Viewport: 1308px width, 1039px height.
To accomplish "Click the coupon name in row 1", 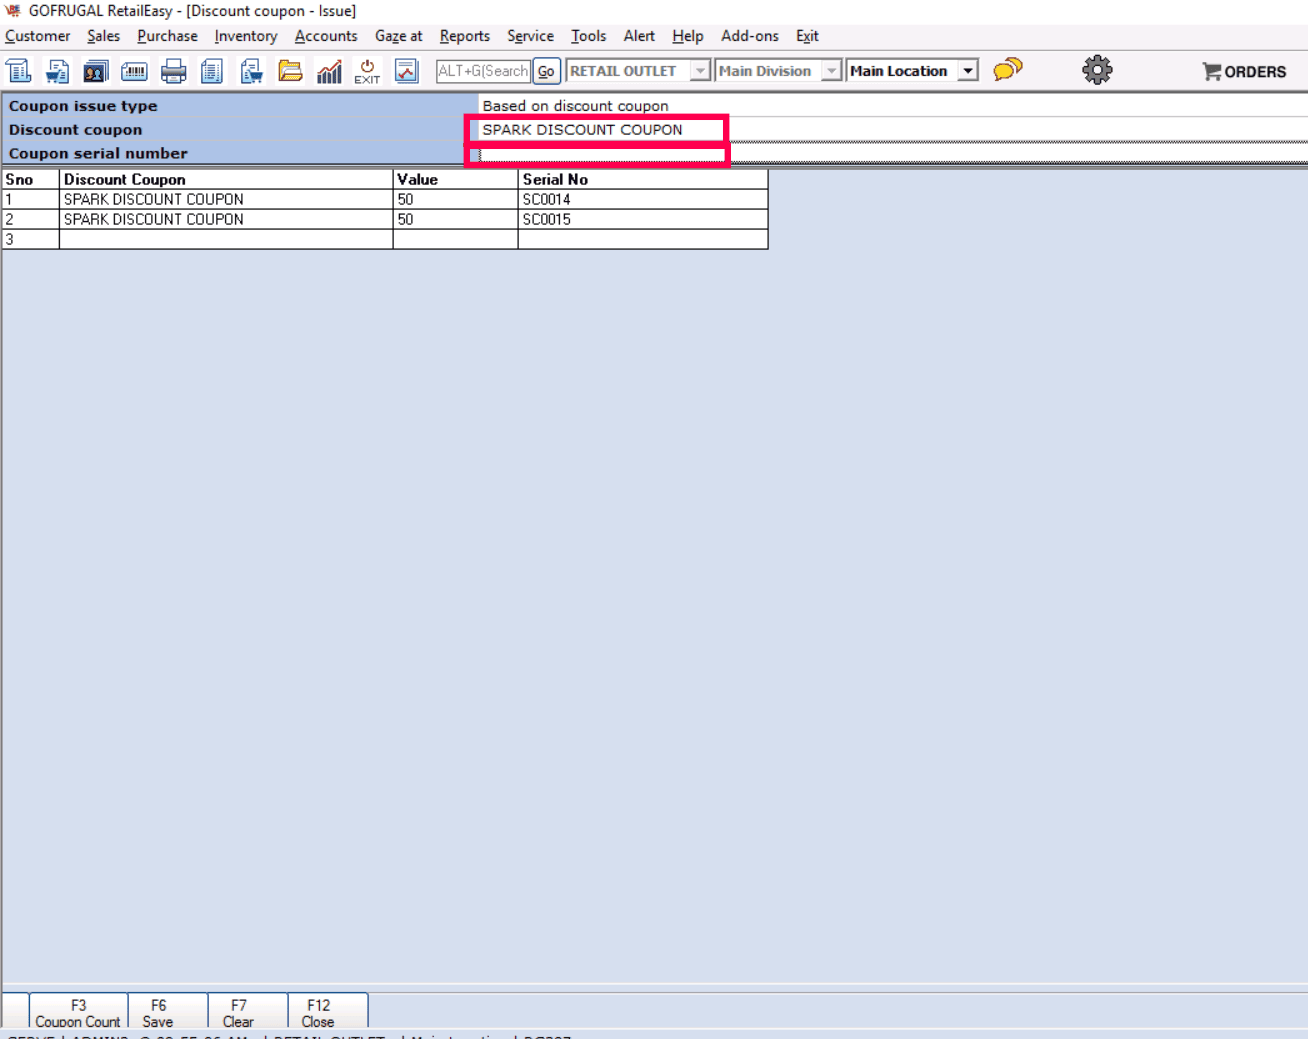I will coord(226,200).
